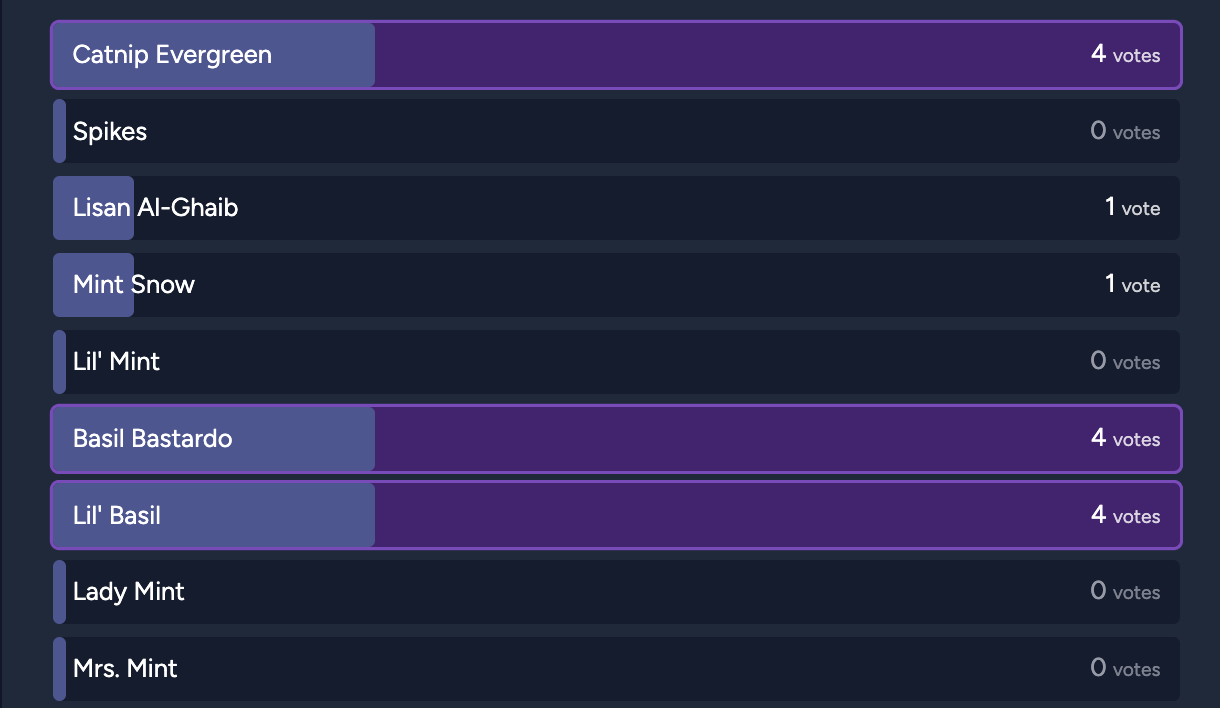Click the 4 votes count on Lil' Basil
This screenshot has width=1220, height=708.
[x=1126, y=516]
